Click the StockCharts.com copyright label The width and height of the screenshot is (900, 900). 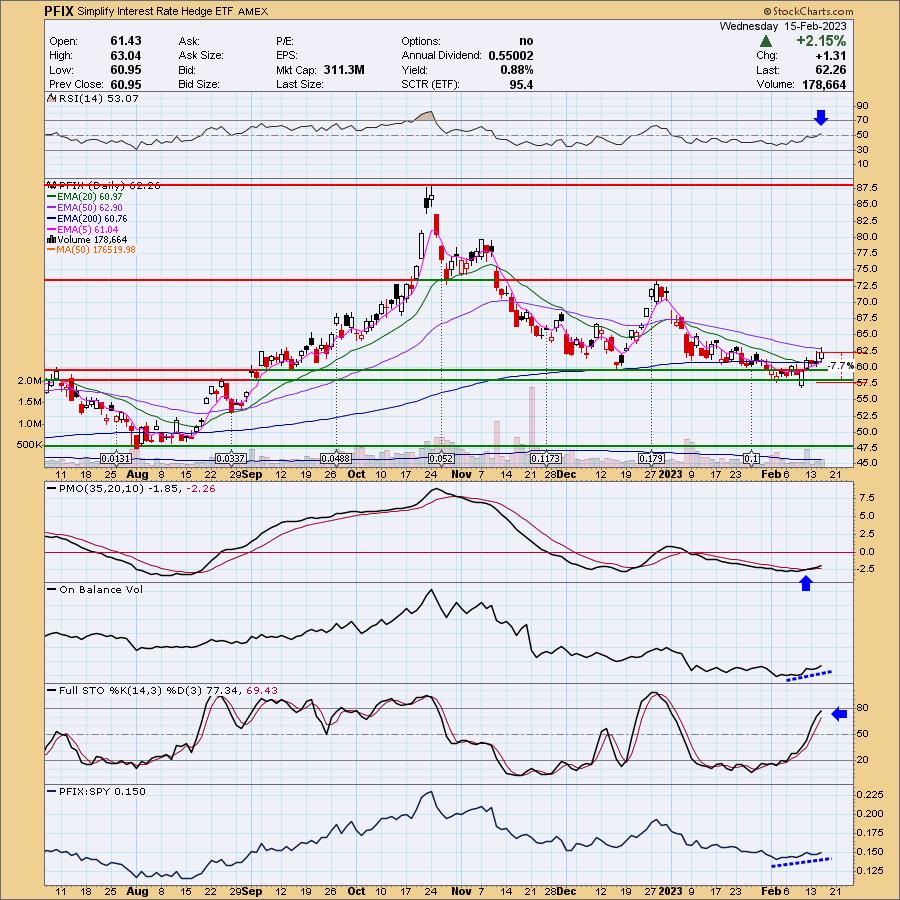pos(808,11)
